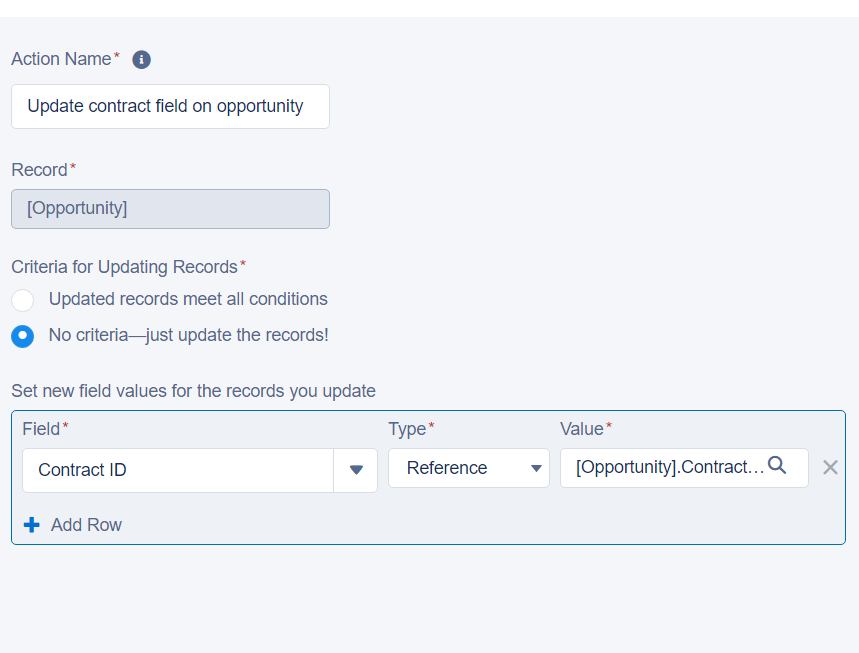The image size is (859, 653).
Task: Click the 'Action Name' label
Action: pyautogui.click(x=61, y=59)
